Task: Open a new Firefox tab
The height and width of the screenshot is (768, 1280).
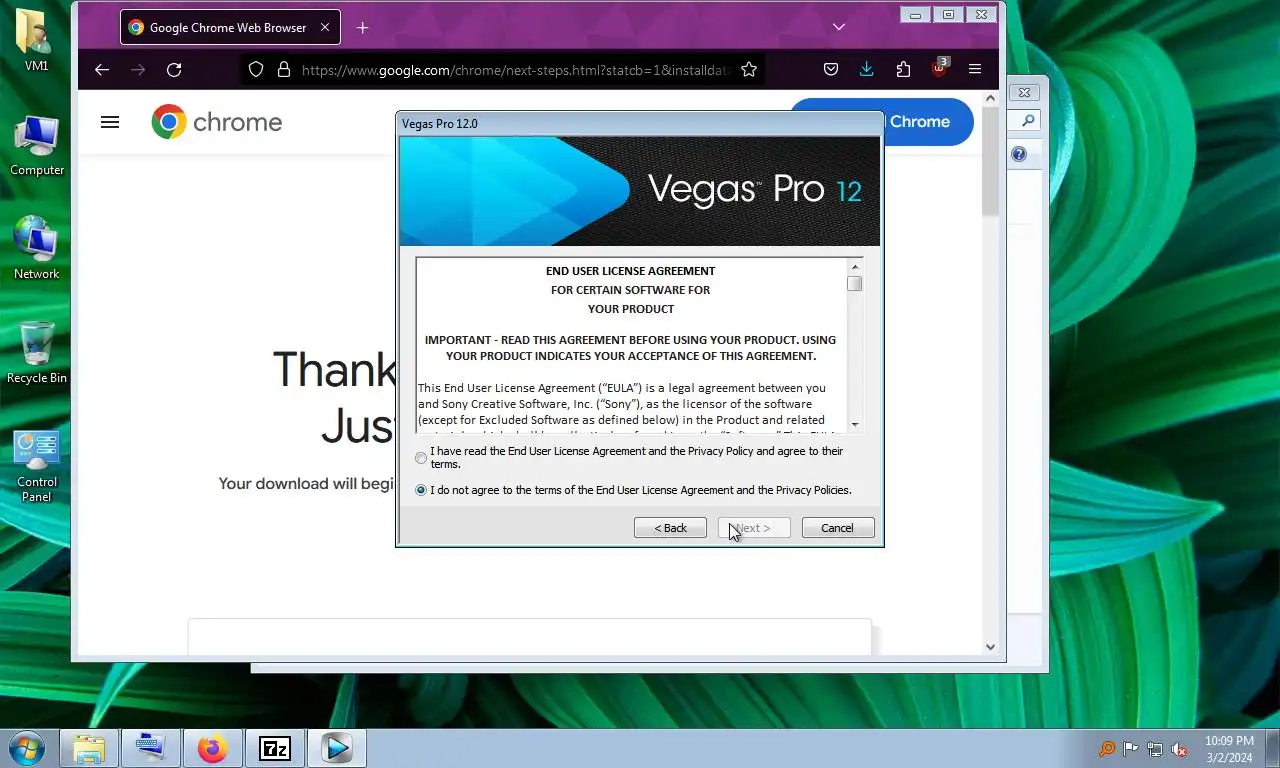Action: point(362,28)
